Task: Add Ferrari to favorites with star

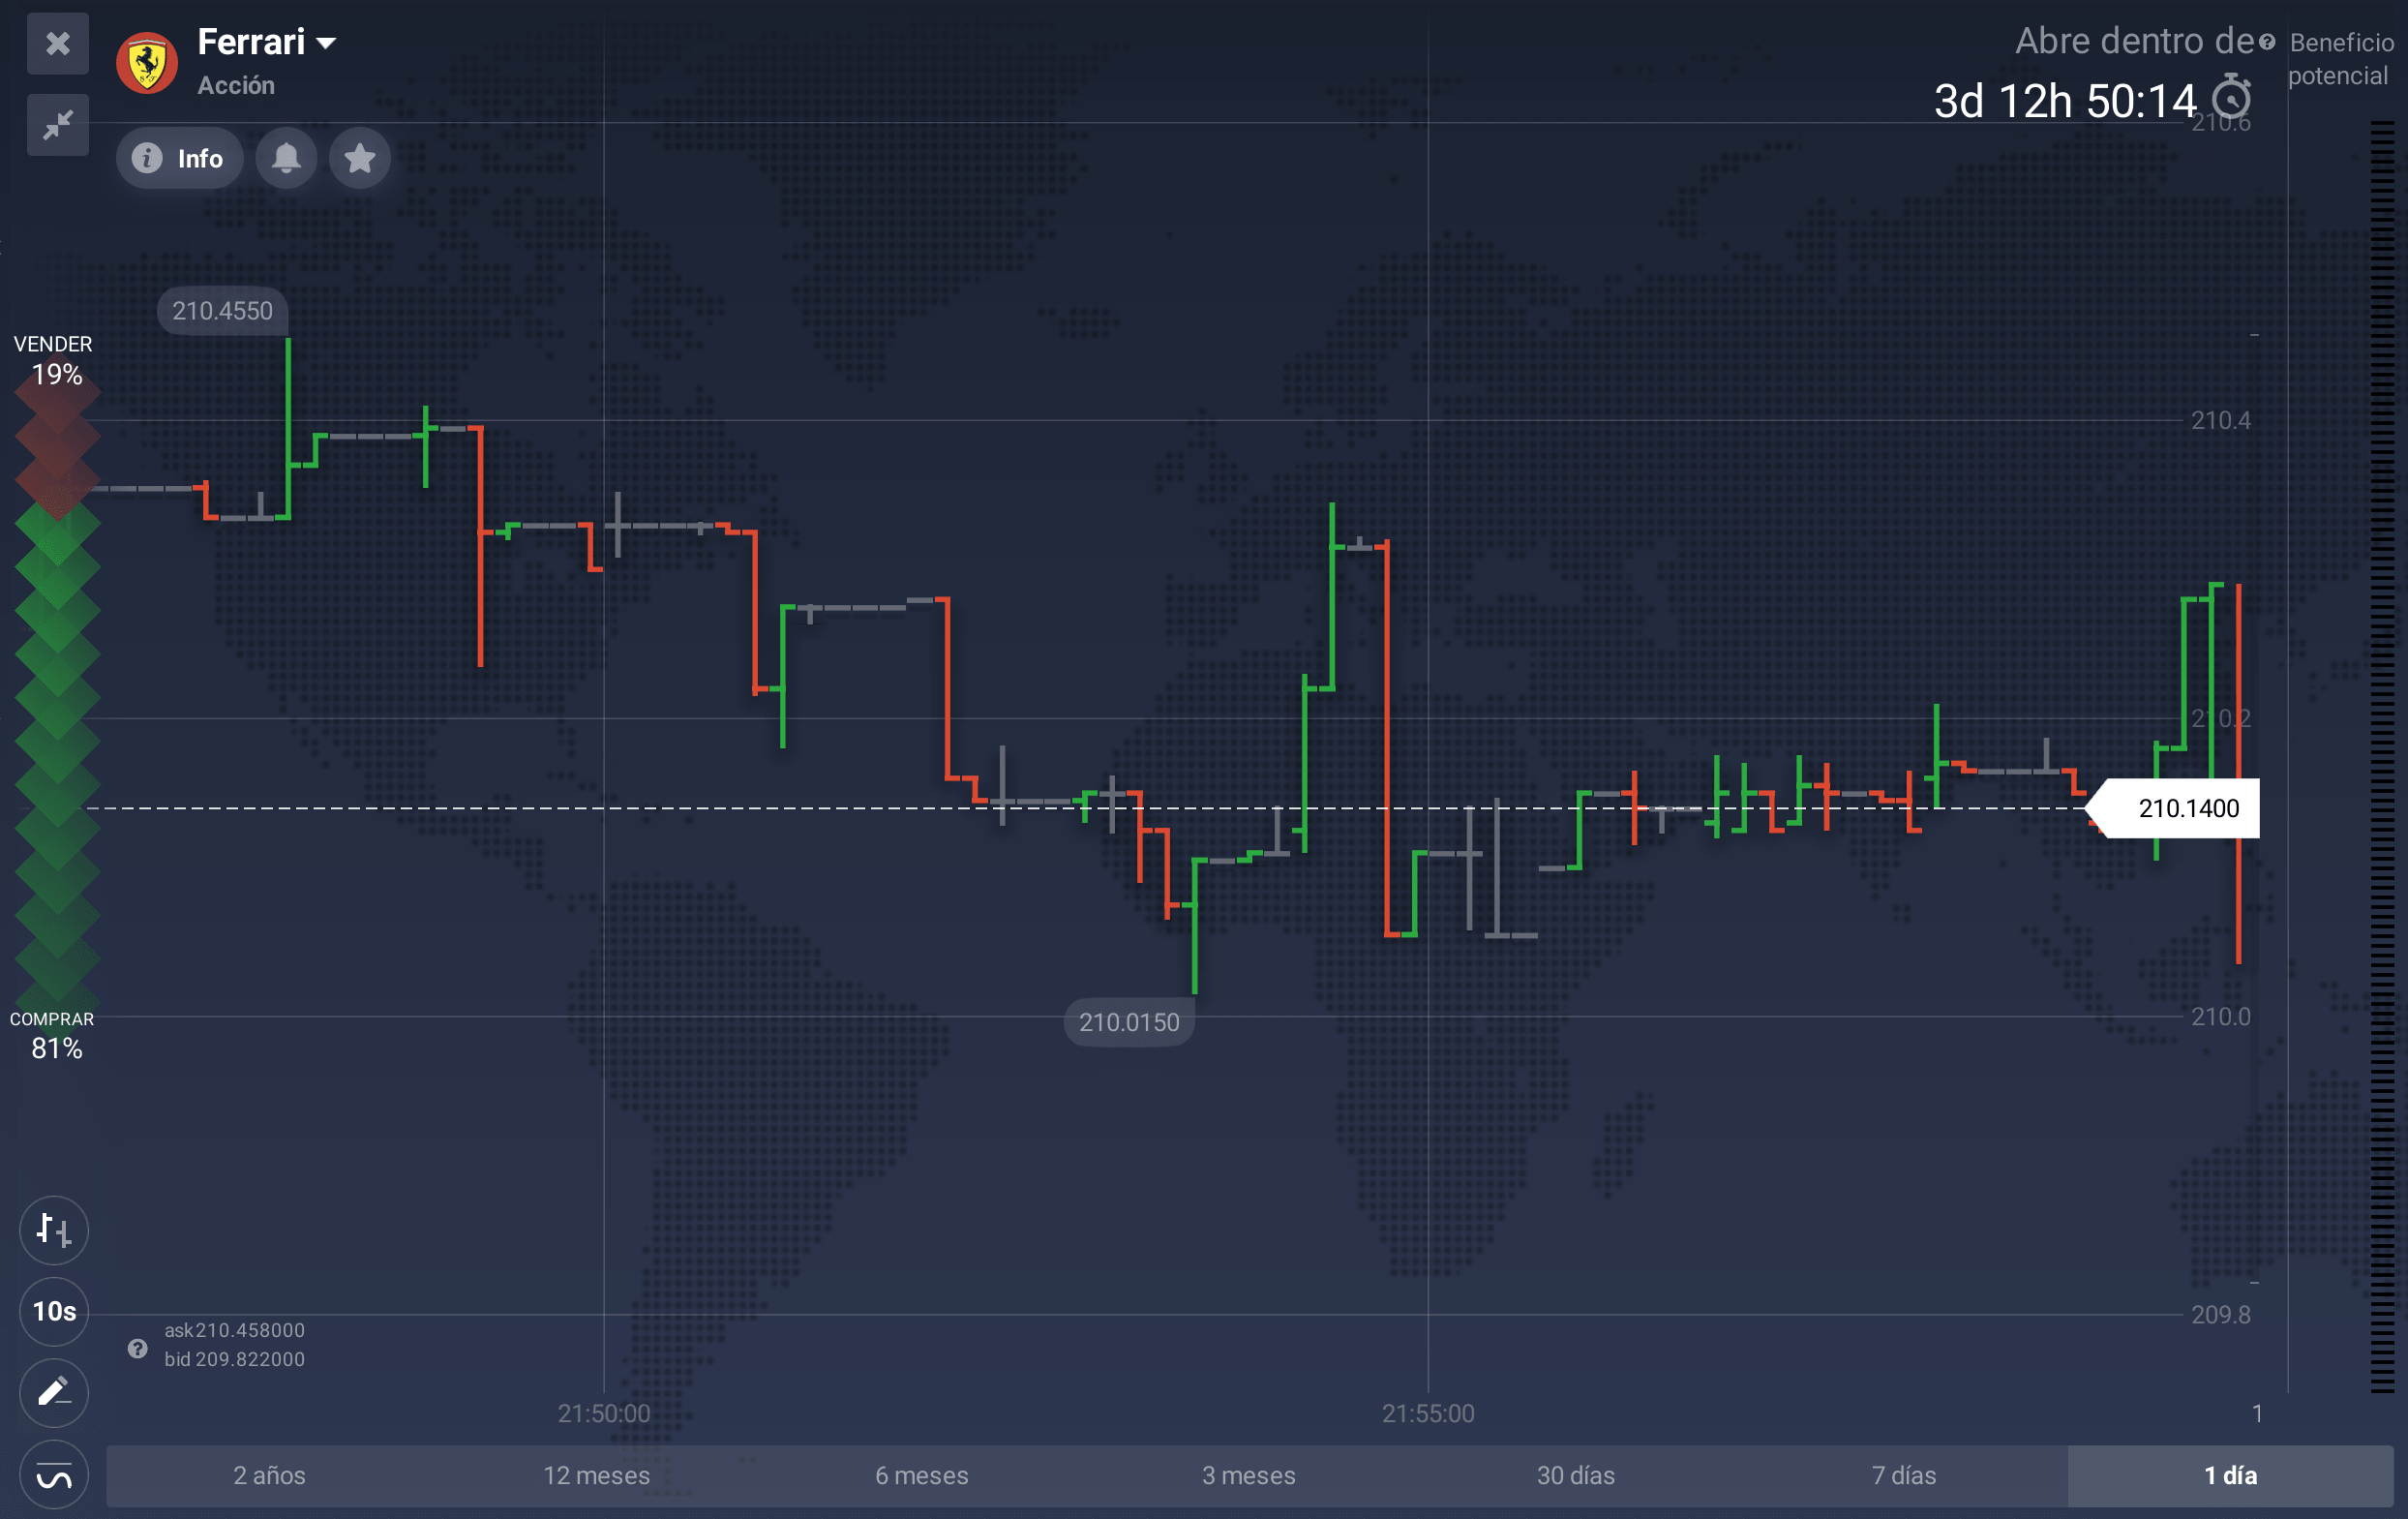Action: pyautogui.click(x=359, y=158)
